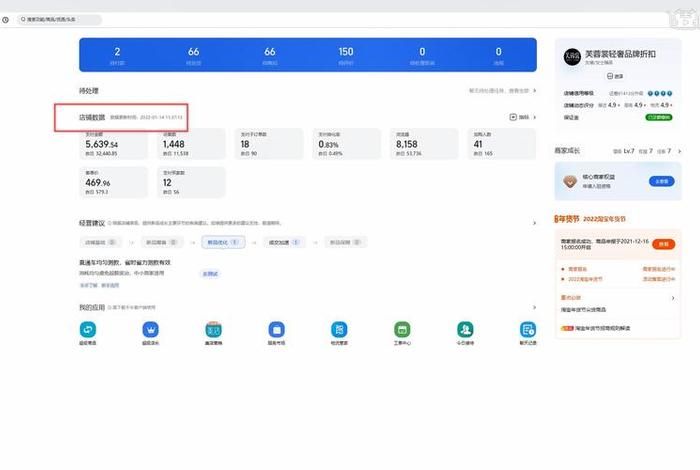Click the search magnifier icon in top bar

coord(23,20)
